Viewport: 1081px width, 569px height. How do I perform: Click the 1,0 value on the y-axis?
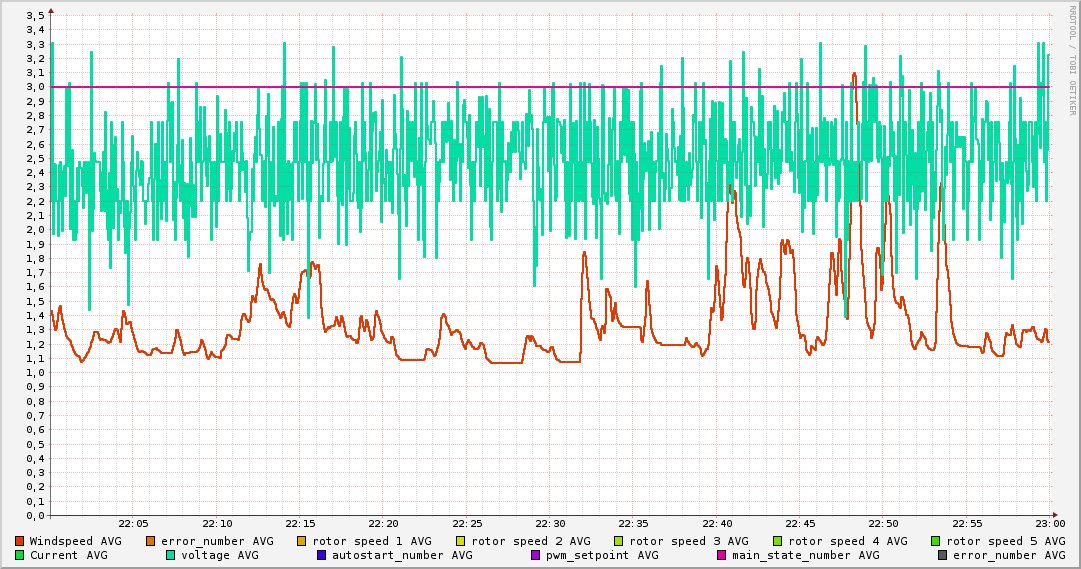click(35, 373)
